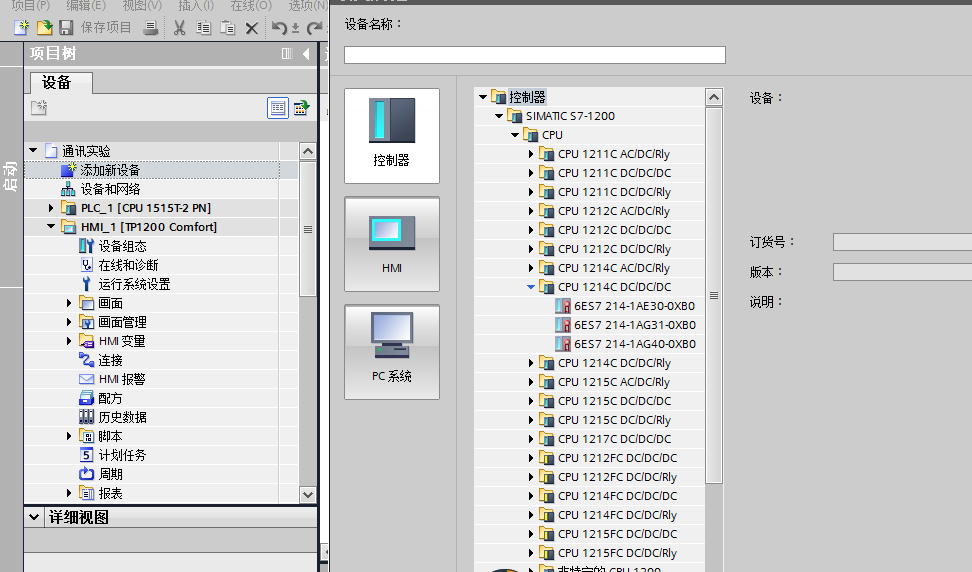972x572 pixels.
Task: Collapse the 详细视图 section
Action: 34,517
